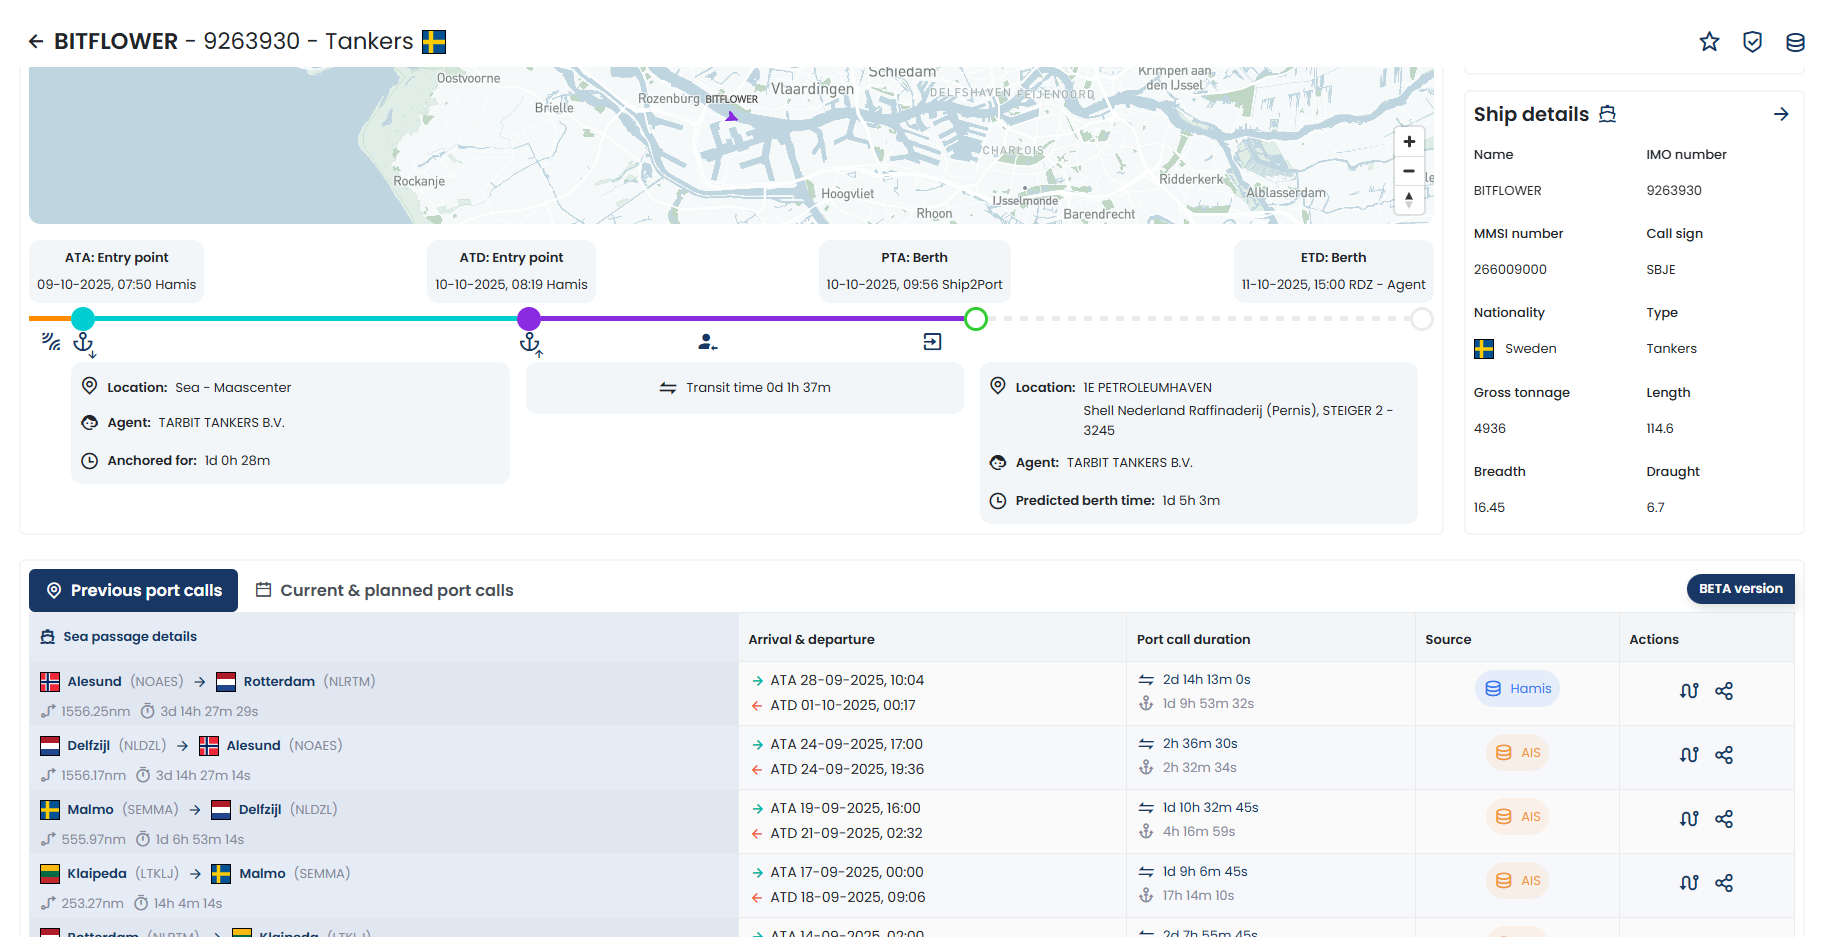Switch to Previous port calls tab

coord(134,590)
